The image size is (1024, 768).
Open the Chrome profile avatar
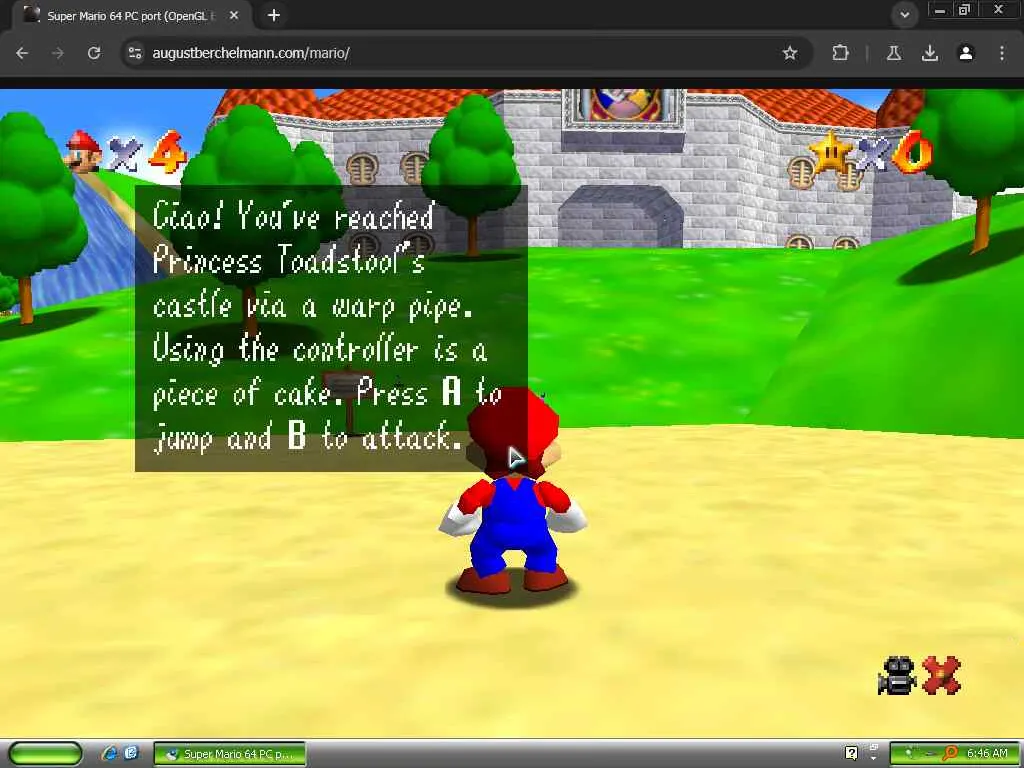coord(966,53)
